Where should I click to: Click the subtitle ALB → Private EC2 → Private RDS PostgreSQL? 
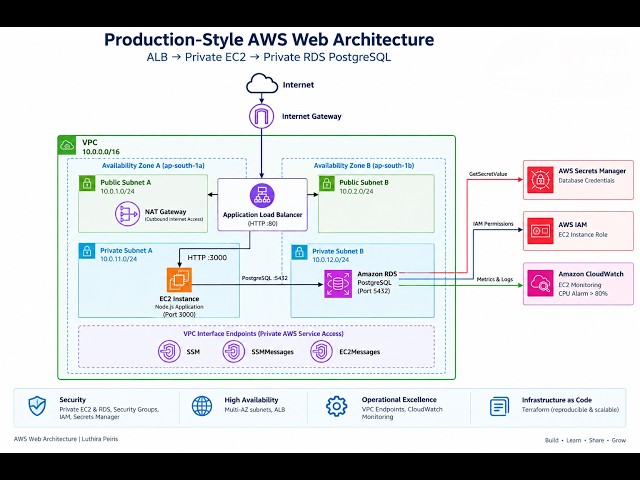click(x=269, y=57)
